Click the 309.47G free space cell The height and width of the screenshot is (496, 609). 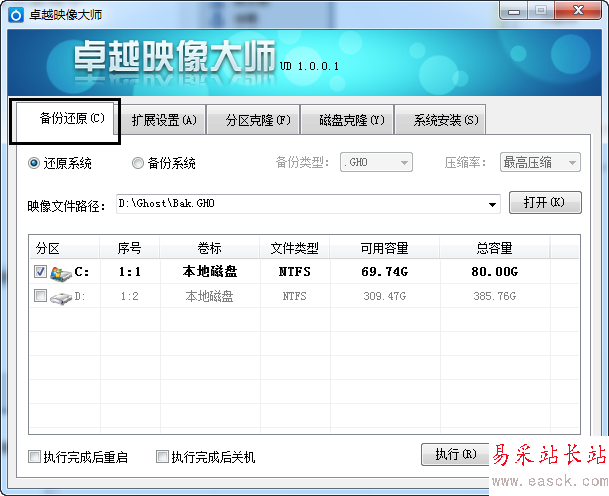tap(385, 296)
